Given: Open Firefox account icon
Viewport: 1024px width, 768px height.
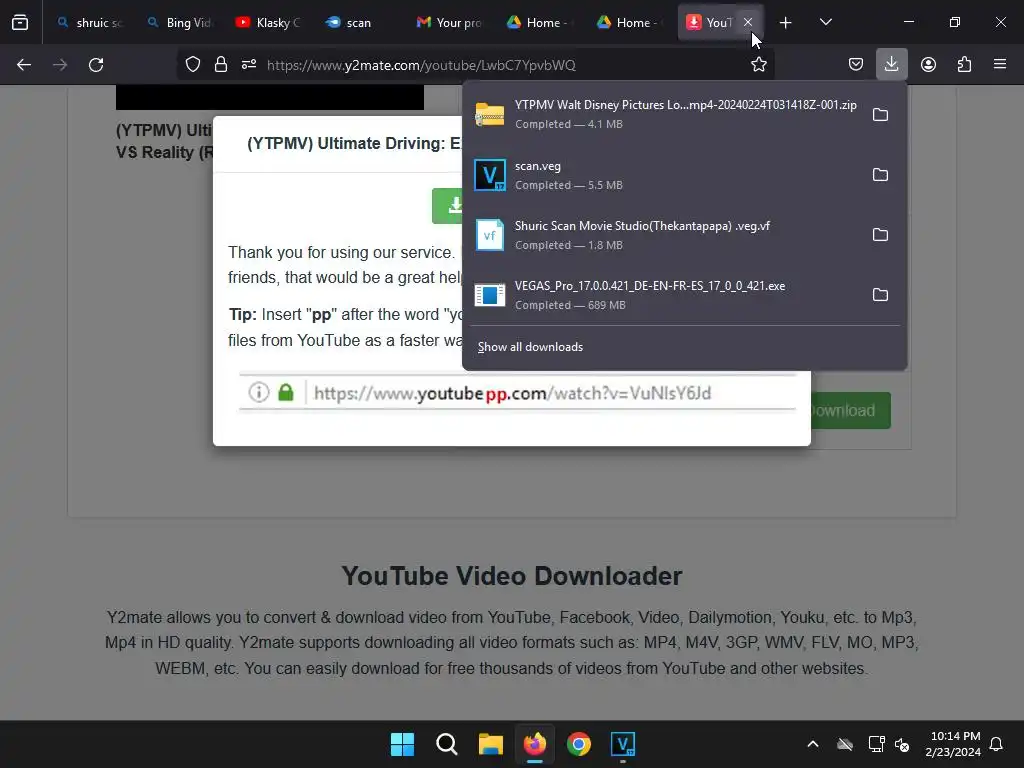Looking at the screenshot, I should (928, 65).
